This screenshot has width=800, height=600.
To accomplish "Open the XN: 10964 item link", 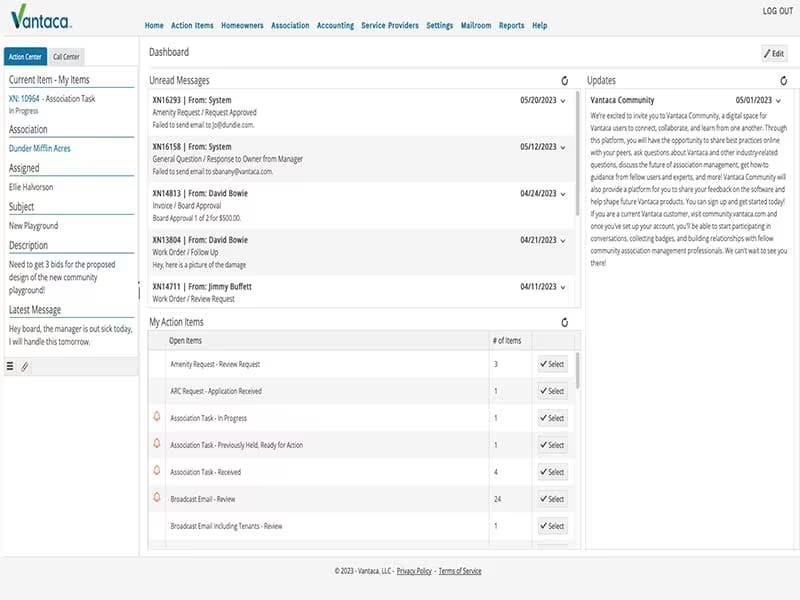I will coord(24,98).
